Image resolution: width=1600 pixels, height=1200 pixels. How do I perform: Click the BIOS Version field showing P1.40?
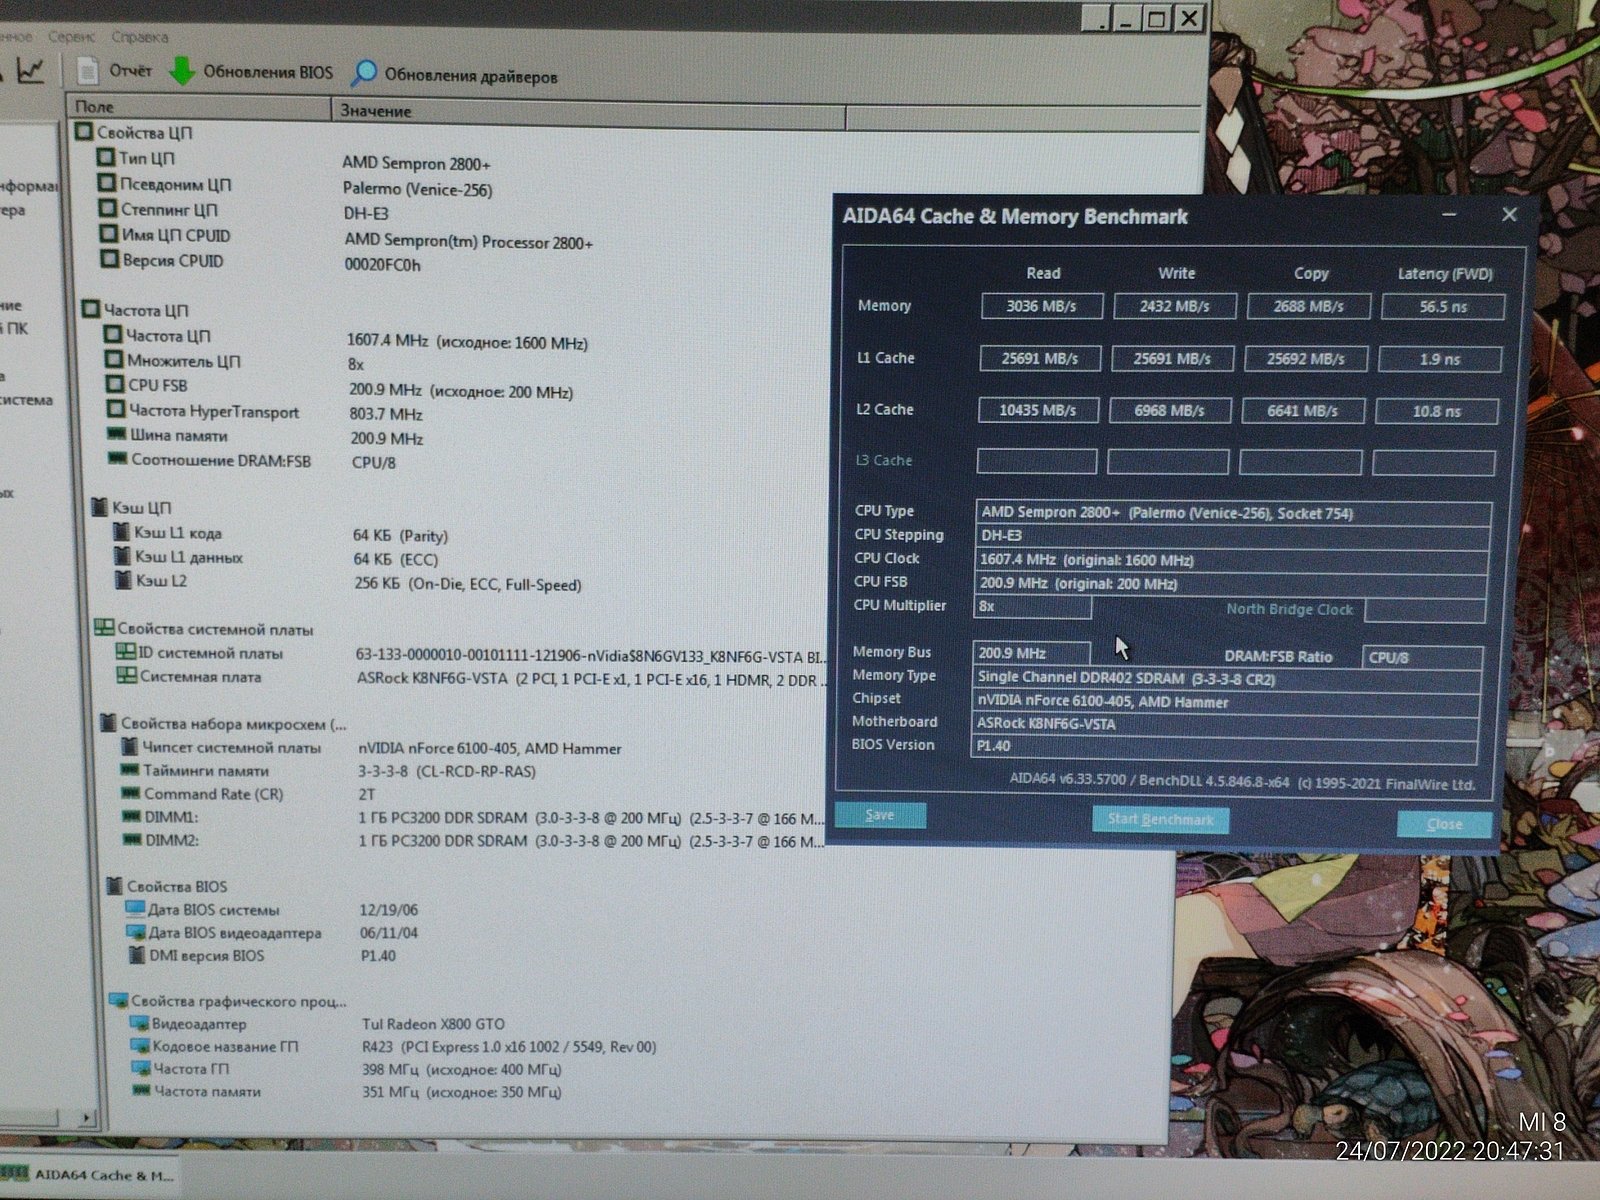point(1224,746)
